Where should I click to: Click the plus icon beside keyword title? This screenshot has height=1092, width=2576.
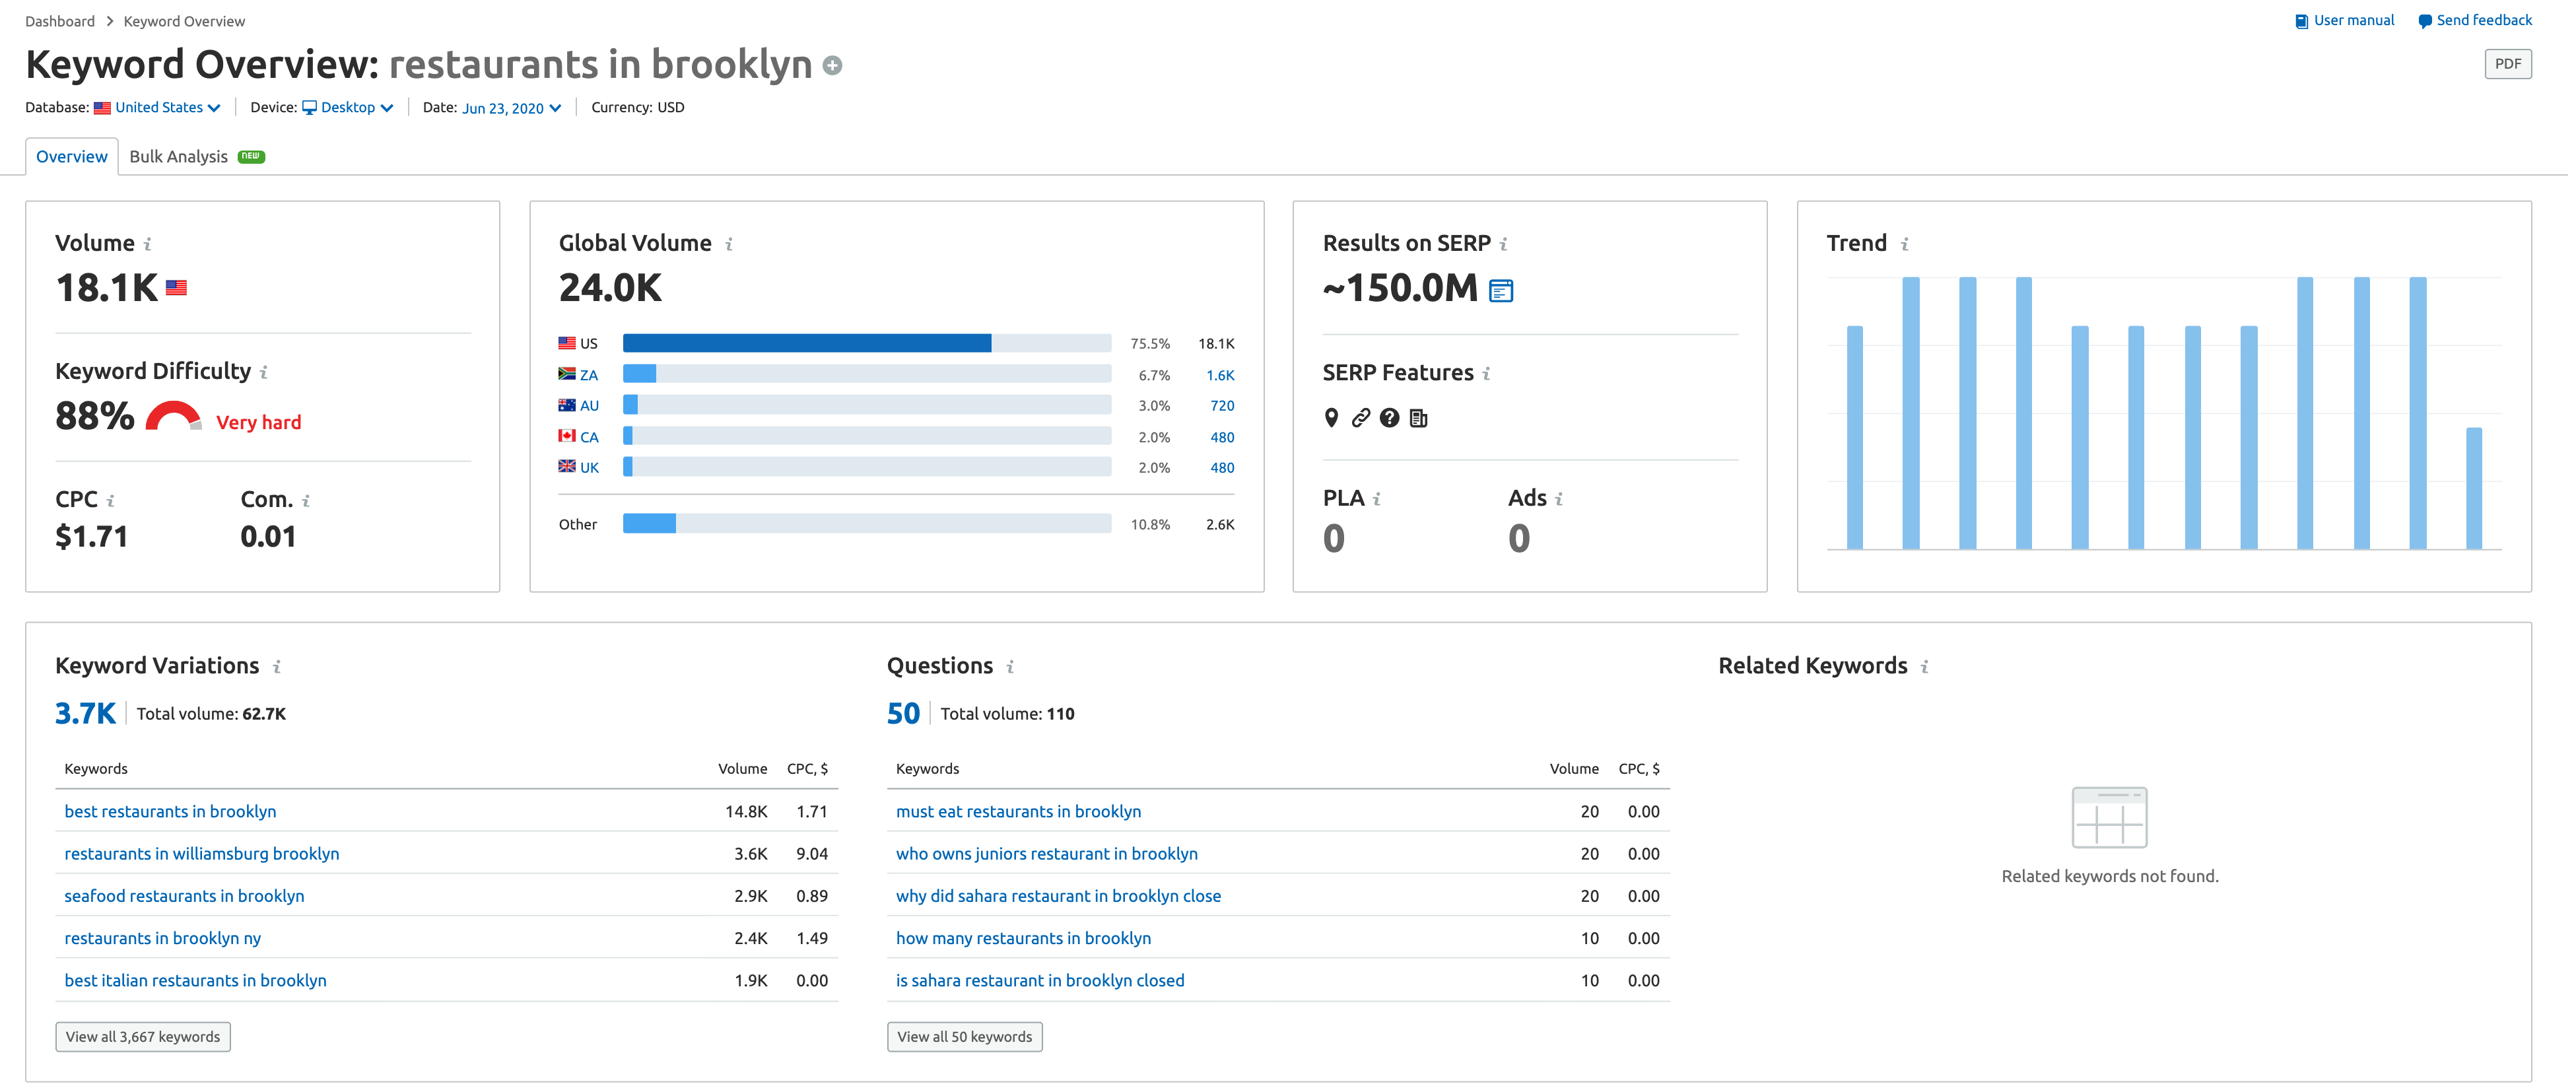pos(832,66)
